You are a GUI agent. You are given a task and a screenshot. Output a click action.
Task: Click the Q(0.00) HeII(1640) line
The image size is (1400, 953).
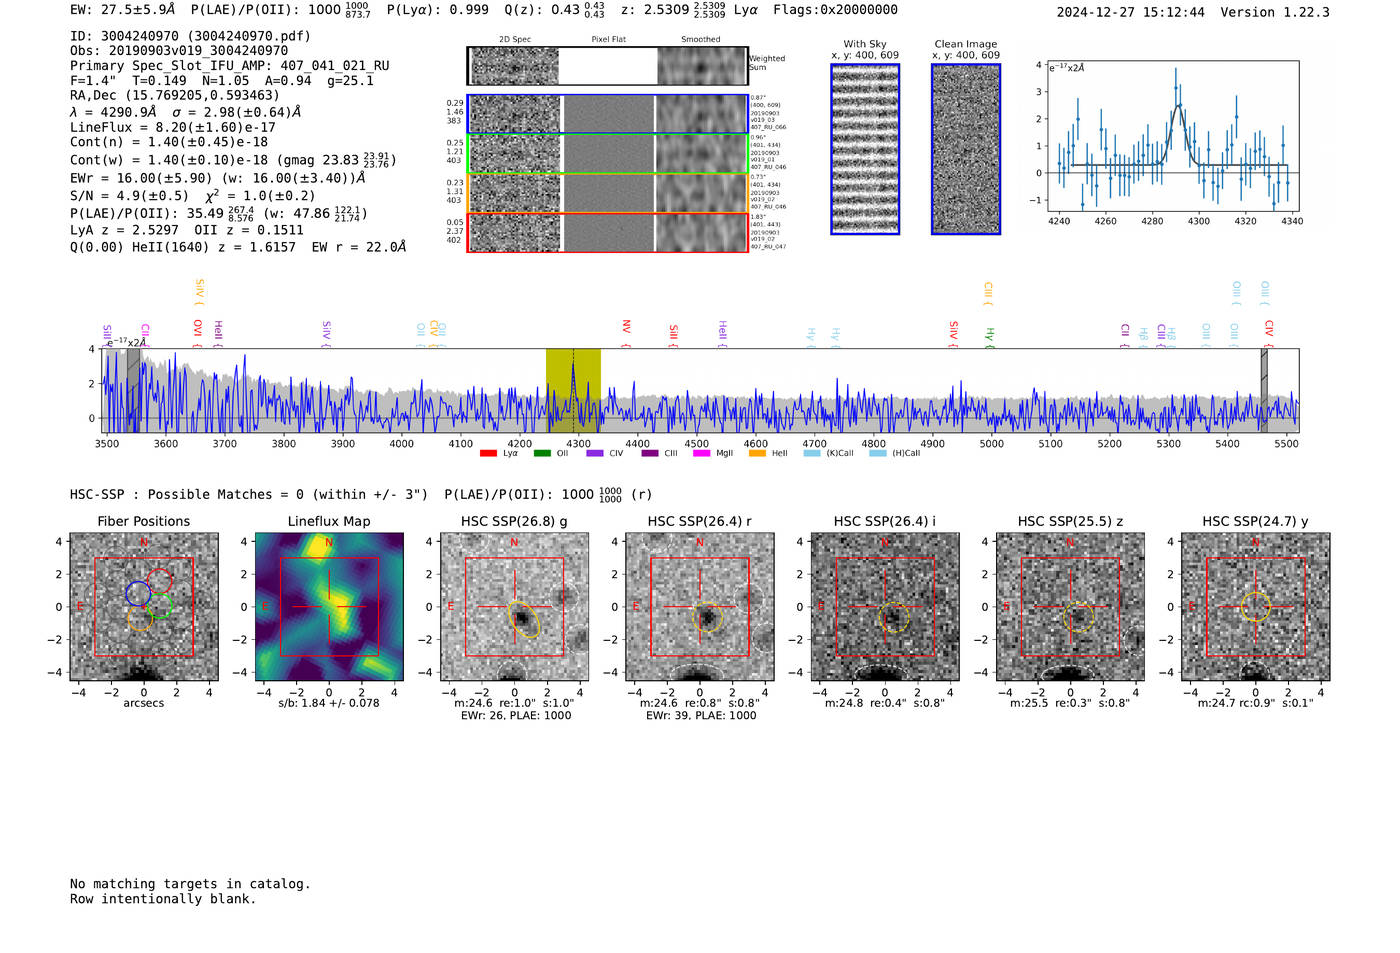point(238,247)
